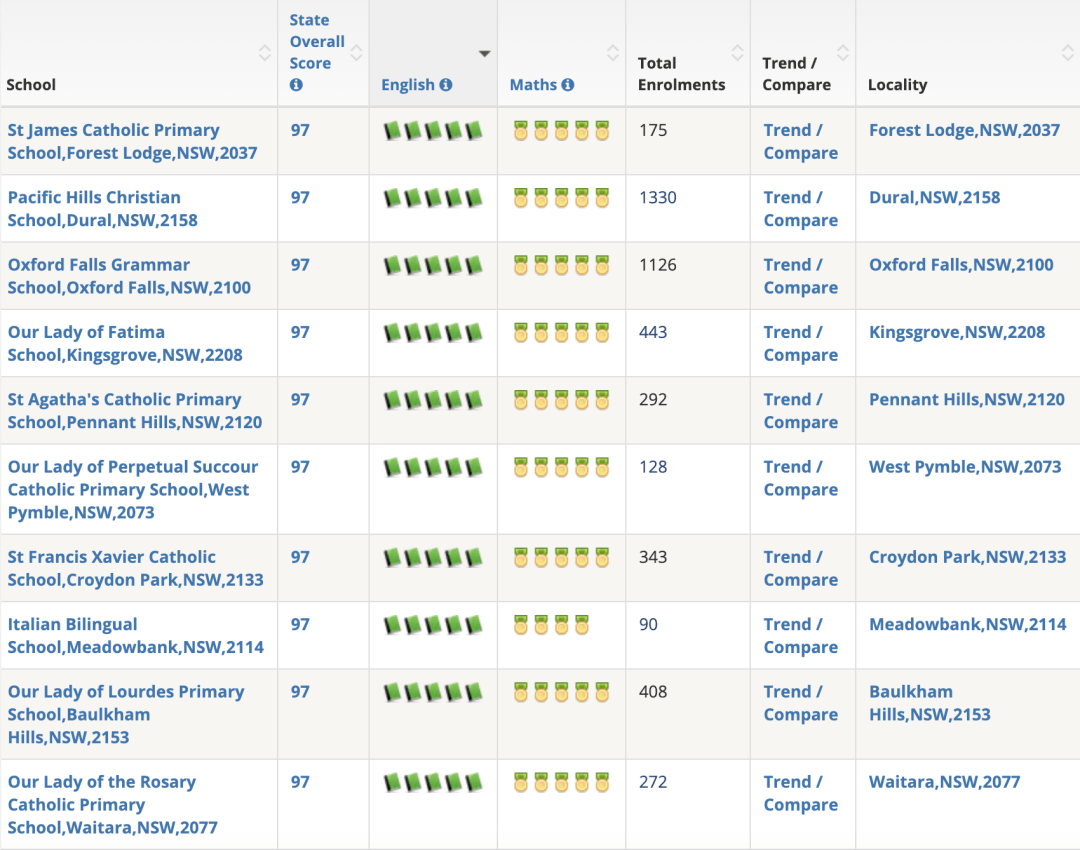
Task: Open Our Lady of Fatima School link
Action: coord(125,344)
